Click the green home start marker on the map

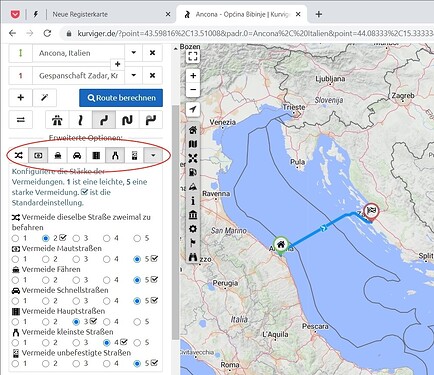coord(281,246)
